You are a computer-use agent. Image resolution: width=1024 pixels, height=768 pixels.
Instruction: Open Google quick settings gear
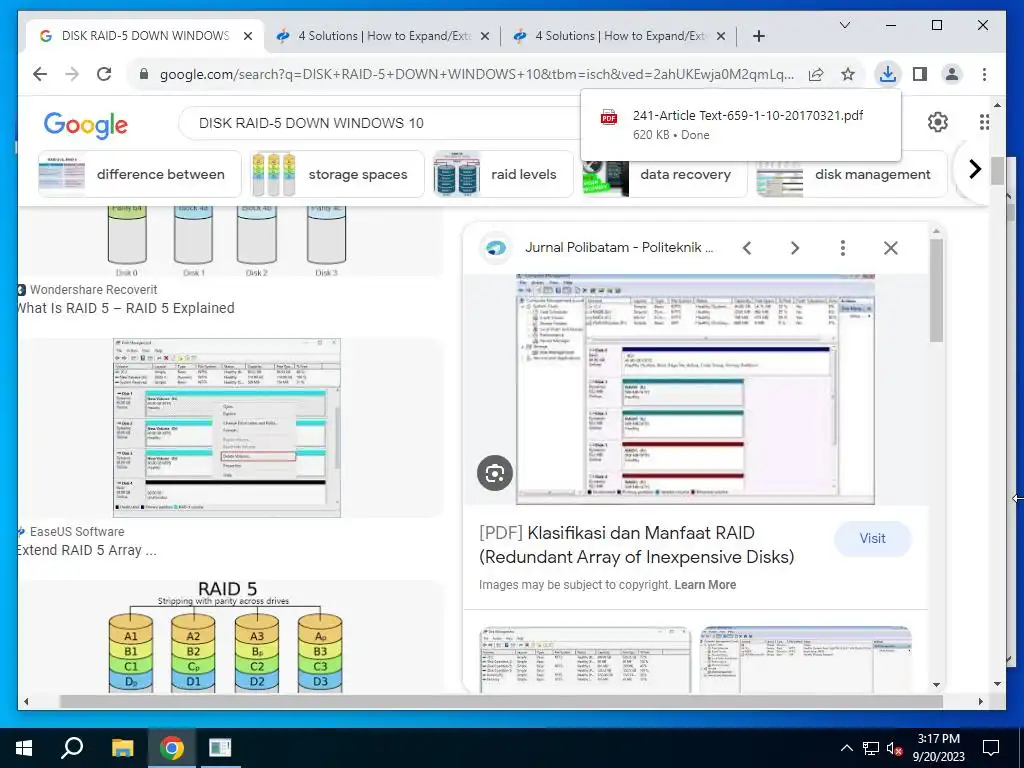click(938, 122)
